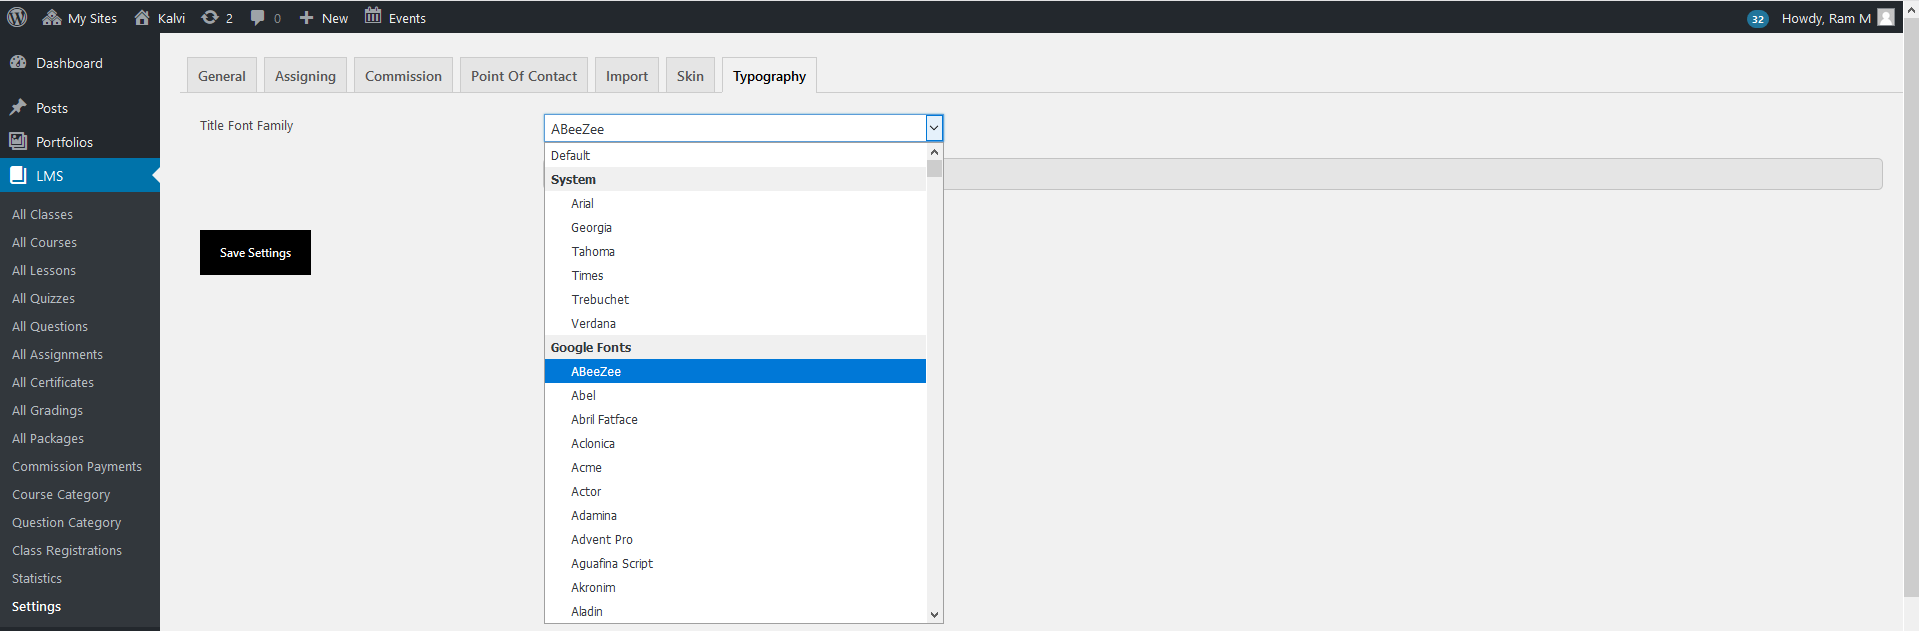1919x631 pixels.
Task: Open All Classes submenu link
Action: point(42,214)
